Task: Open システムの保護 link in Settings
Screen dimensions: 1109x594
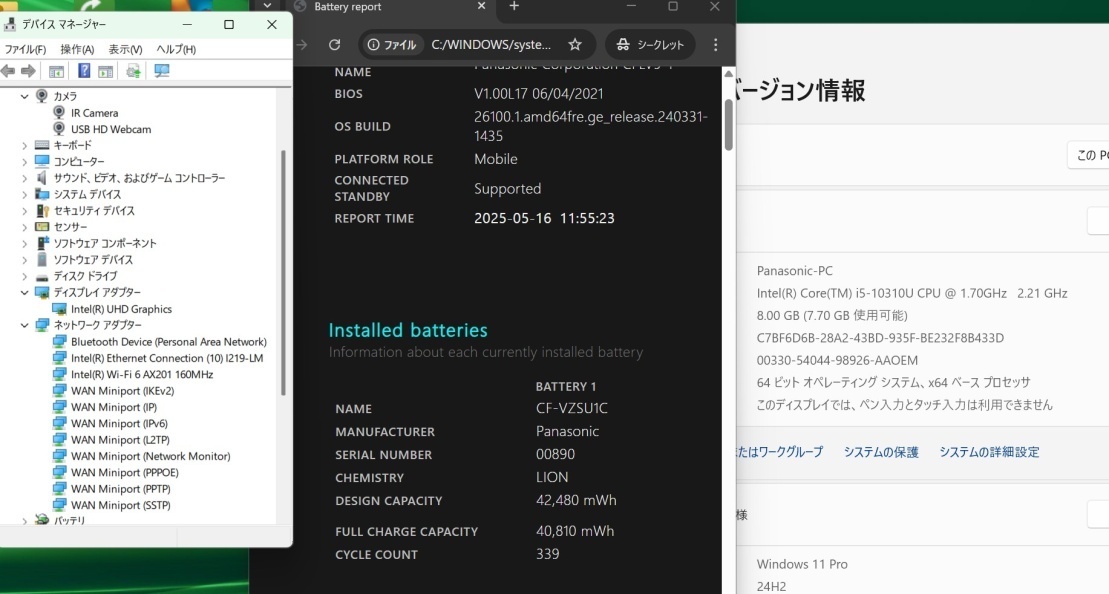Action: click(x=881, y=452)
